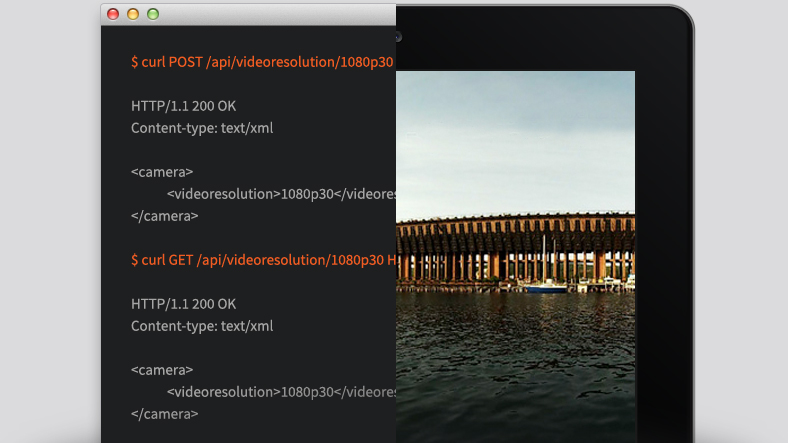
Task: Click the green maximize button
Action: (153, 14)
